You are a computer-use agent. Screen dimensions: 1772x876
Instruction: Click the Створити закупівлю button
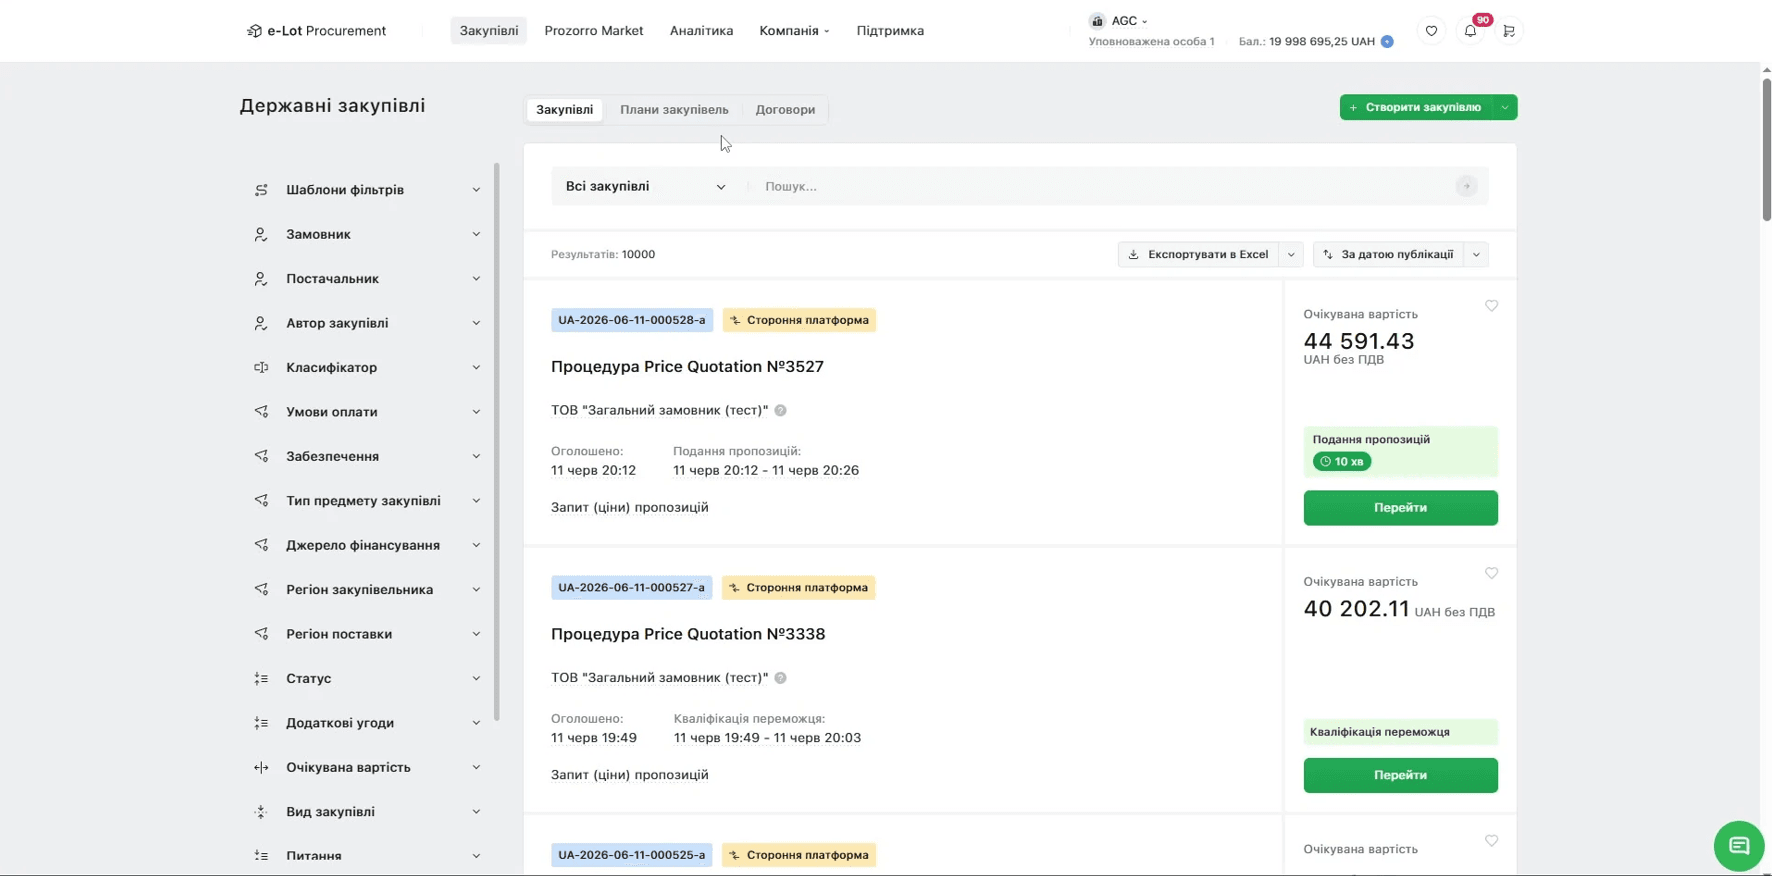[x=1416, y=108]
